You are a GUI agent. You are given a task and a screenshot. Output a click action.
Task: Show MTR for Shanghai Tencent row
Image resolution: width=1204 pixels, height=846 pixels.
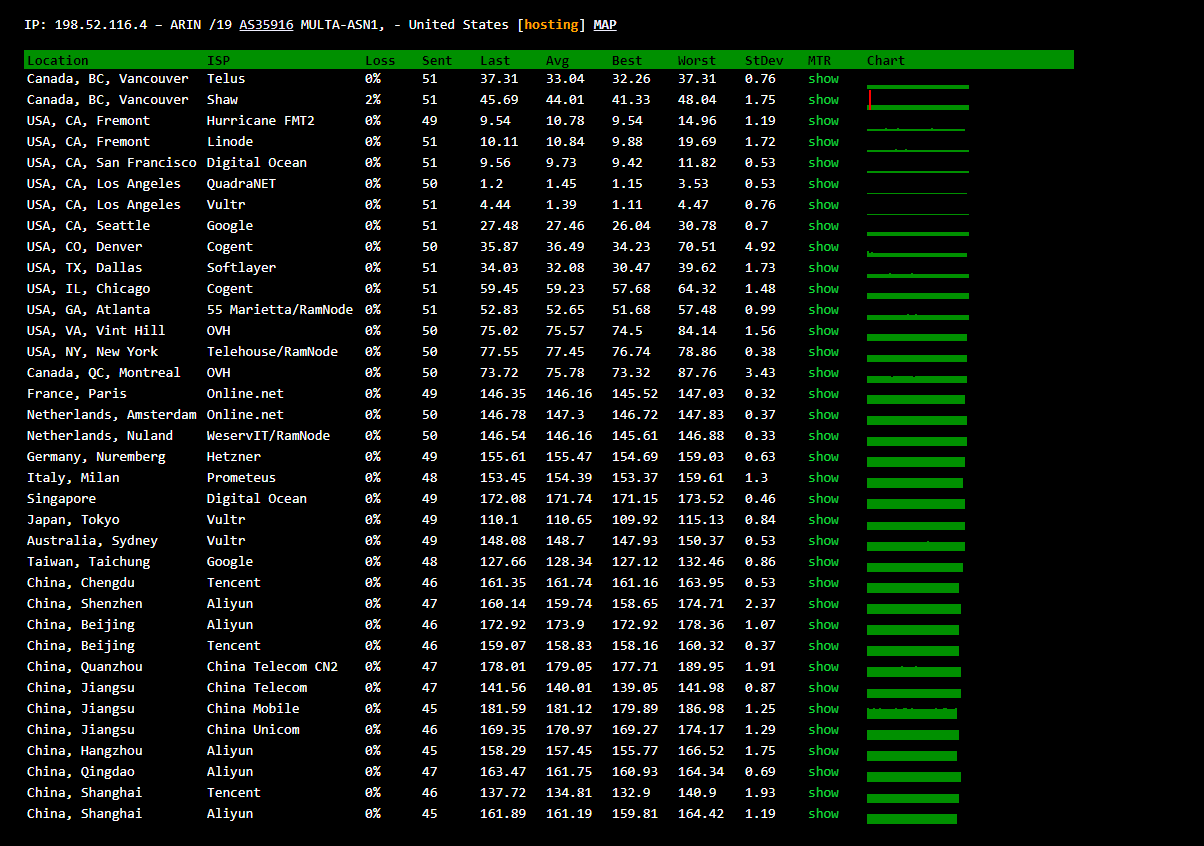pos(823,792)
